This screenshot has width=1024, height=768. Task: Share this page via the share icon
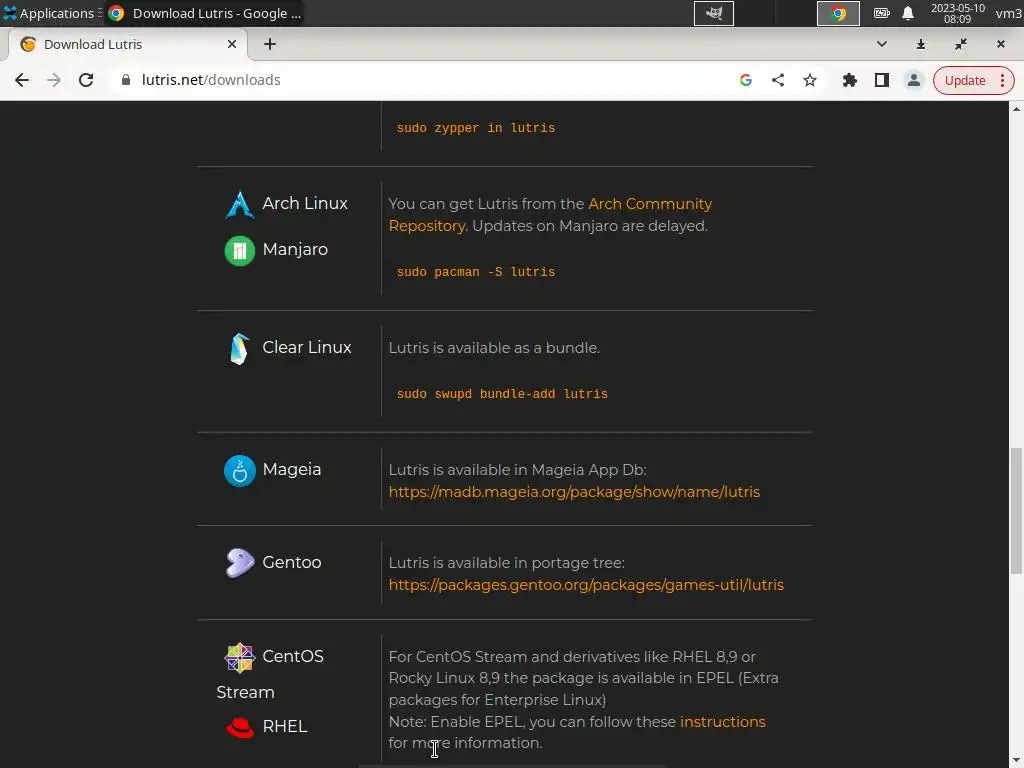point(778,80)
